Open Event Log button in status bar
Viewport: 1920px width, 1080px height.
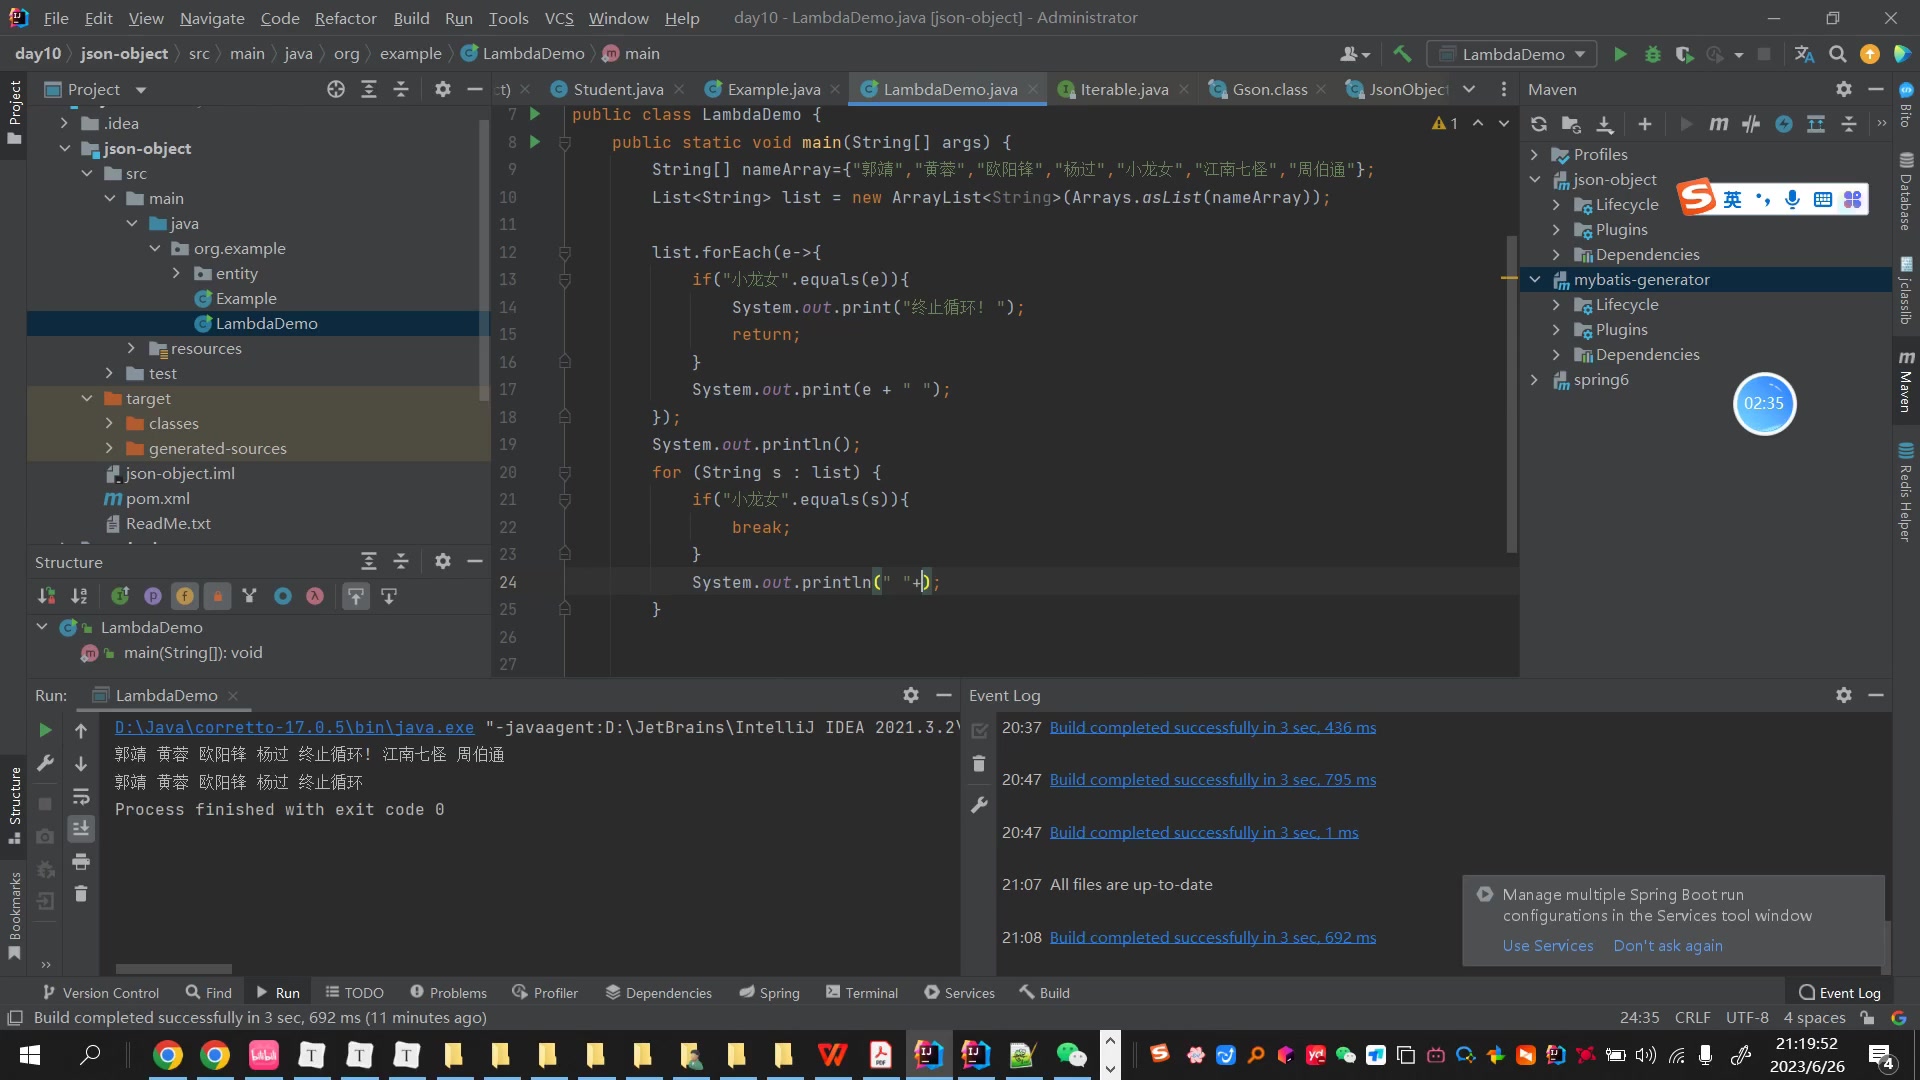click(x=1839, y=992)
